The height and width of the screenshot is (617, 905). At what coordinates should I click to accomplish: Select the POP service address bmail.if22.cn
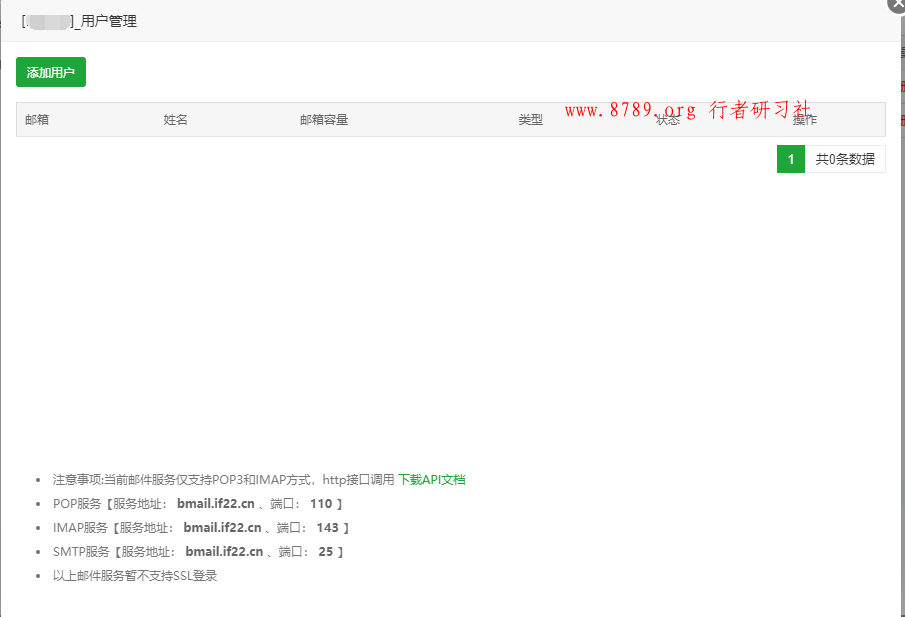[216, 504]
